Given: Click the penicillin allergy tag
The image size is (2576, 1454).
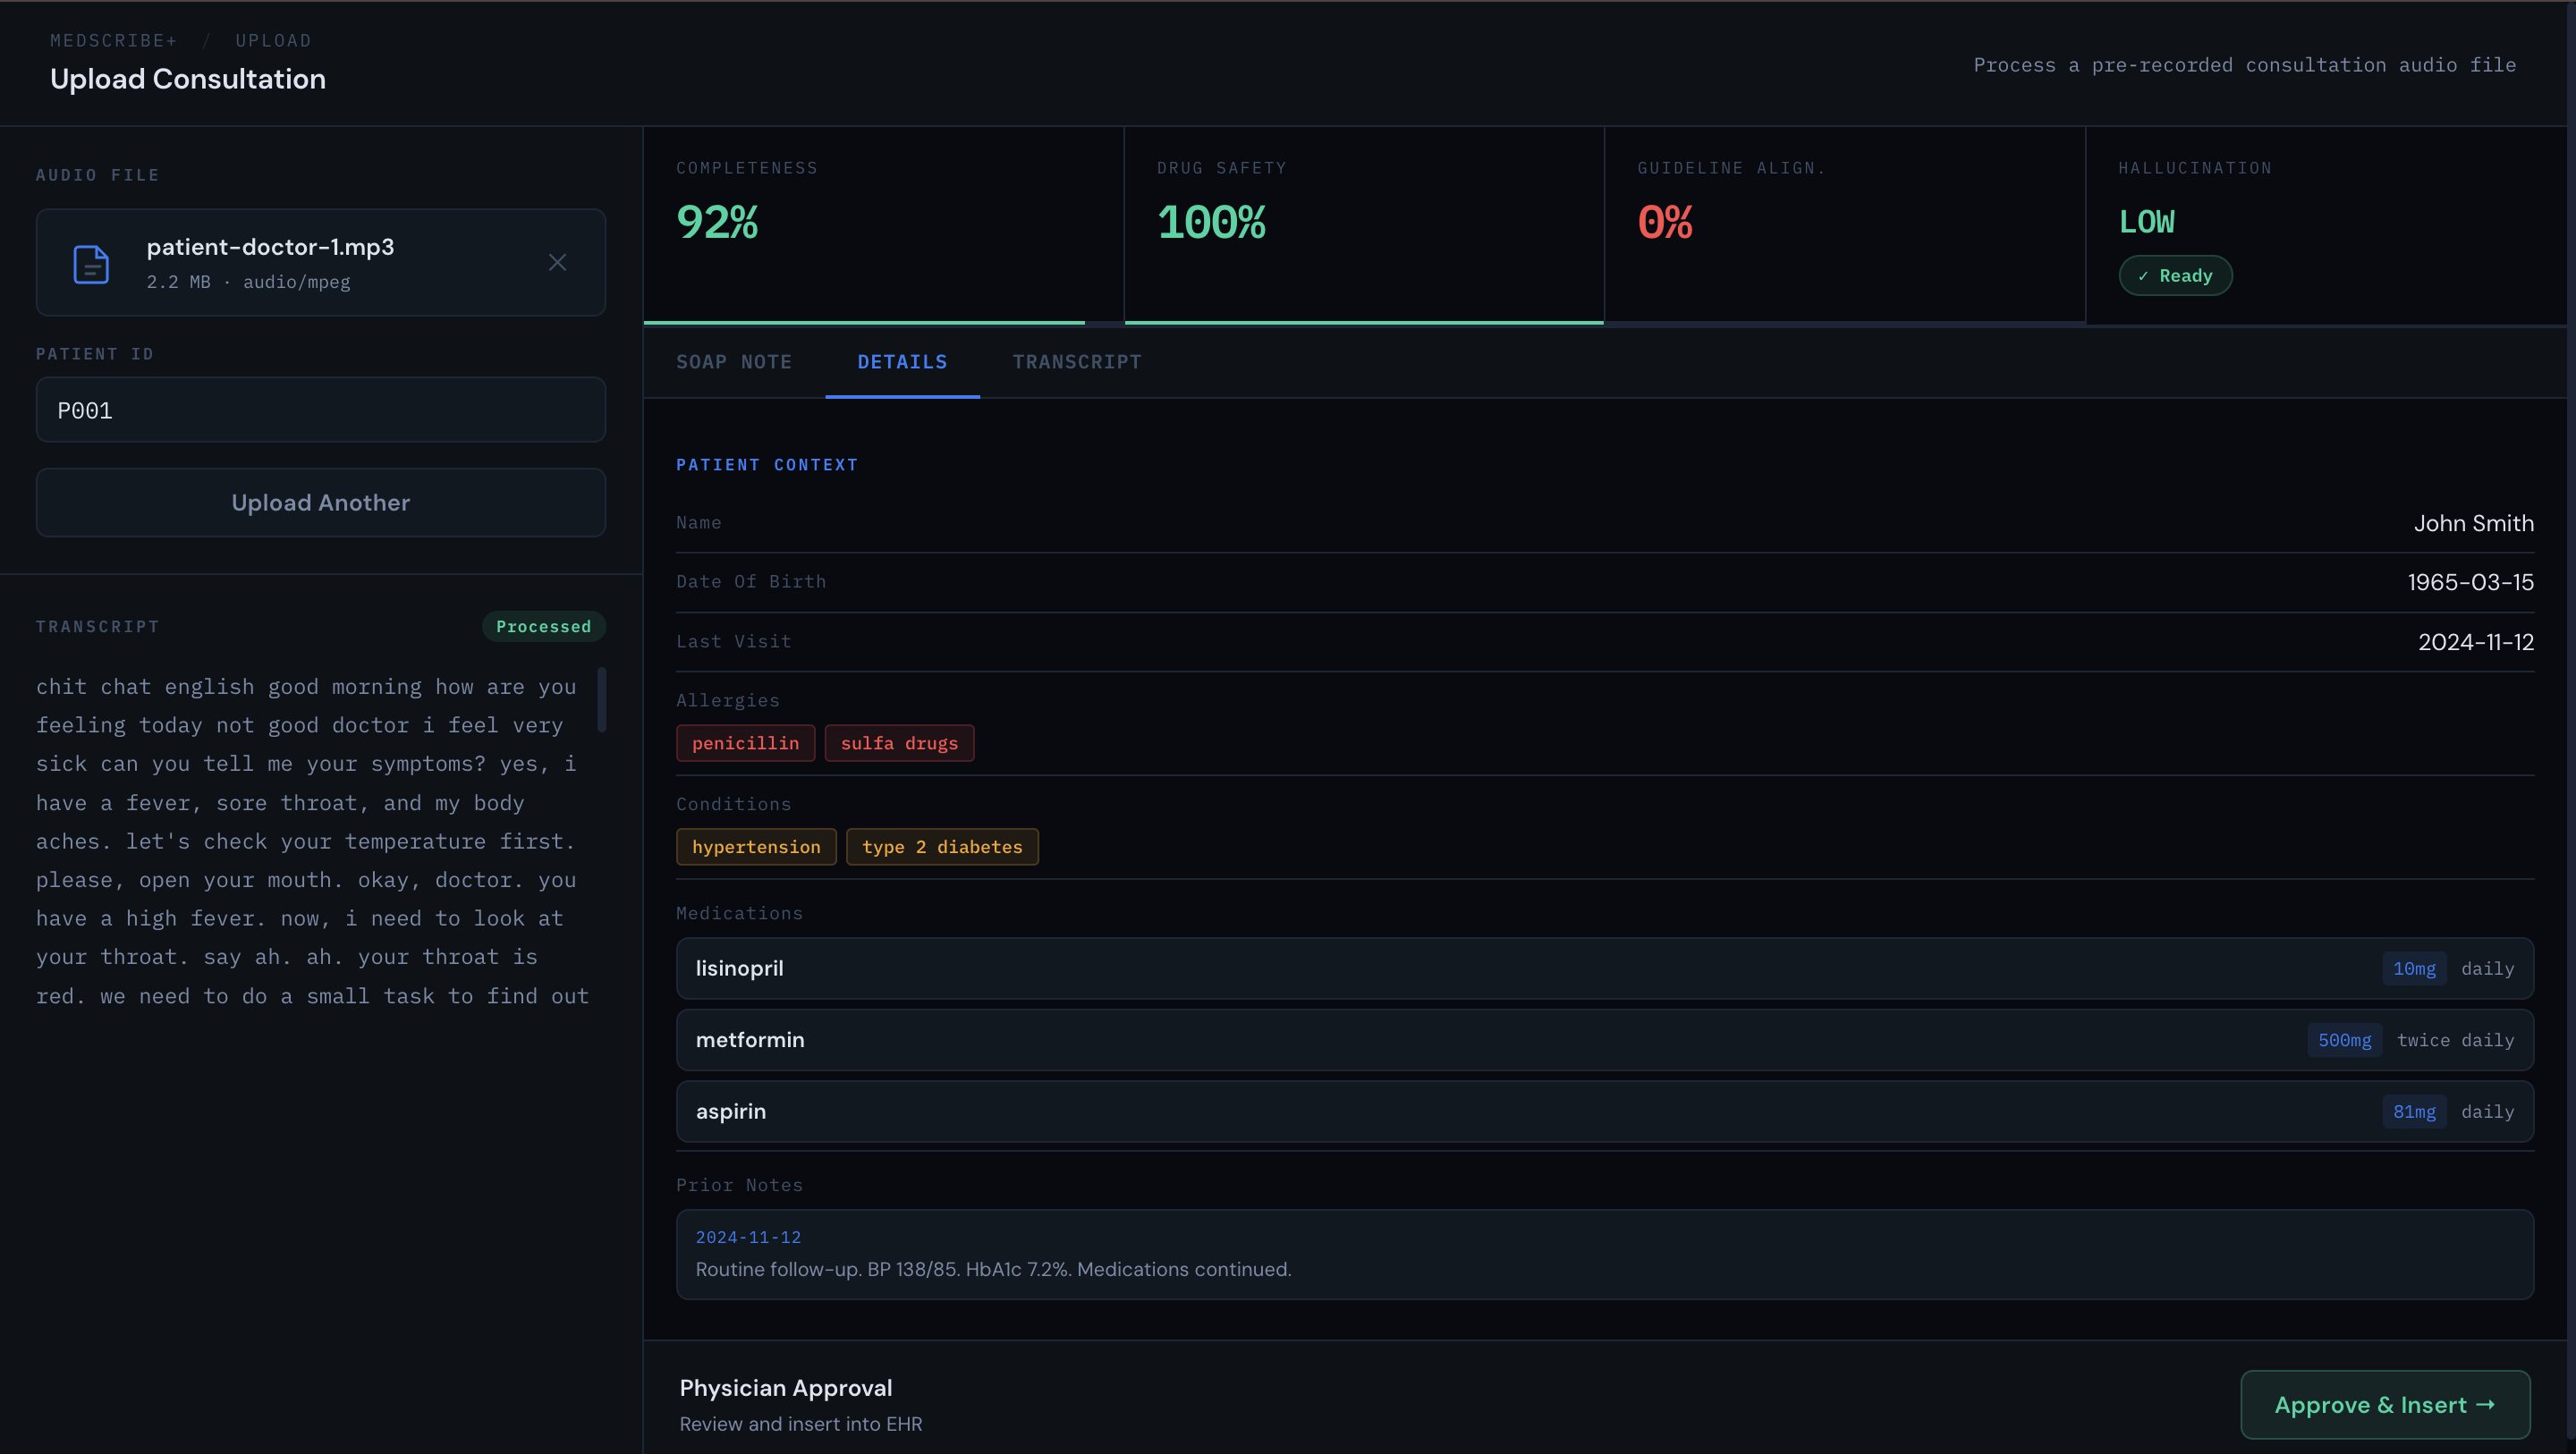Looking at the screenshot, I should coord(745,743).
